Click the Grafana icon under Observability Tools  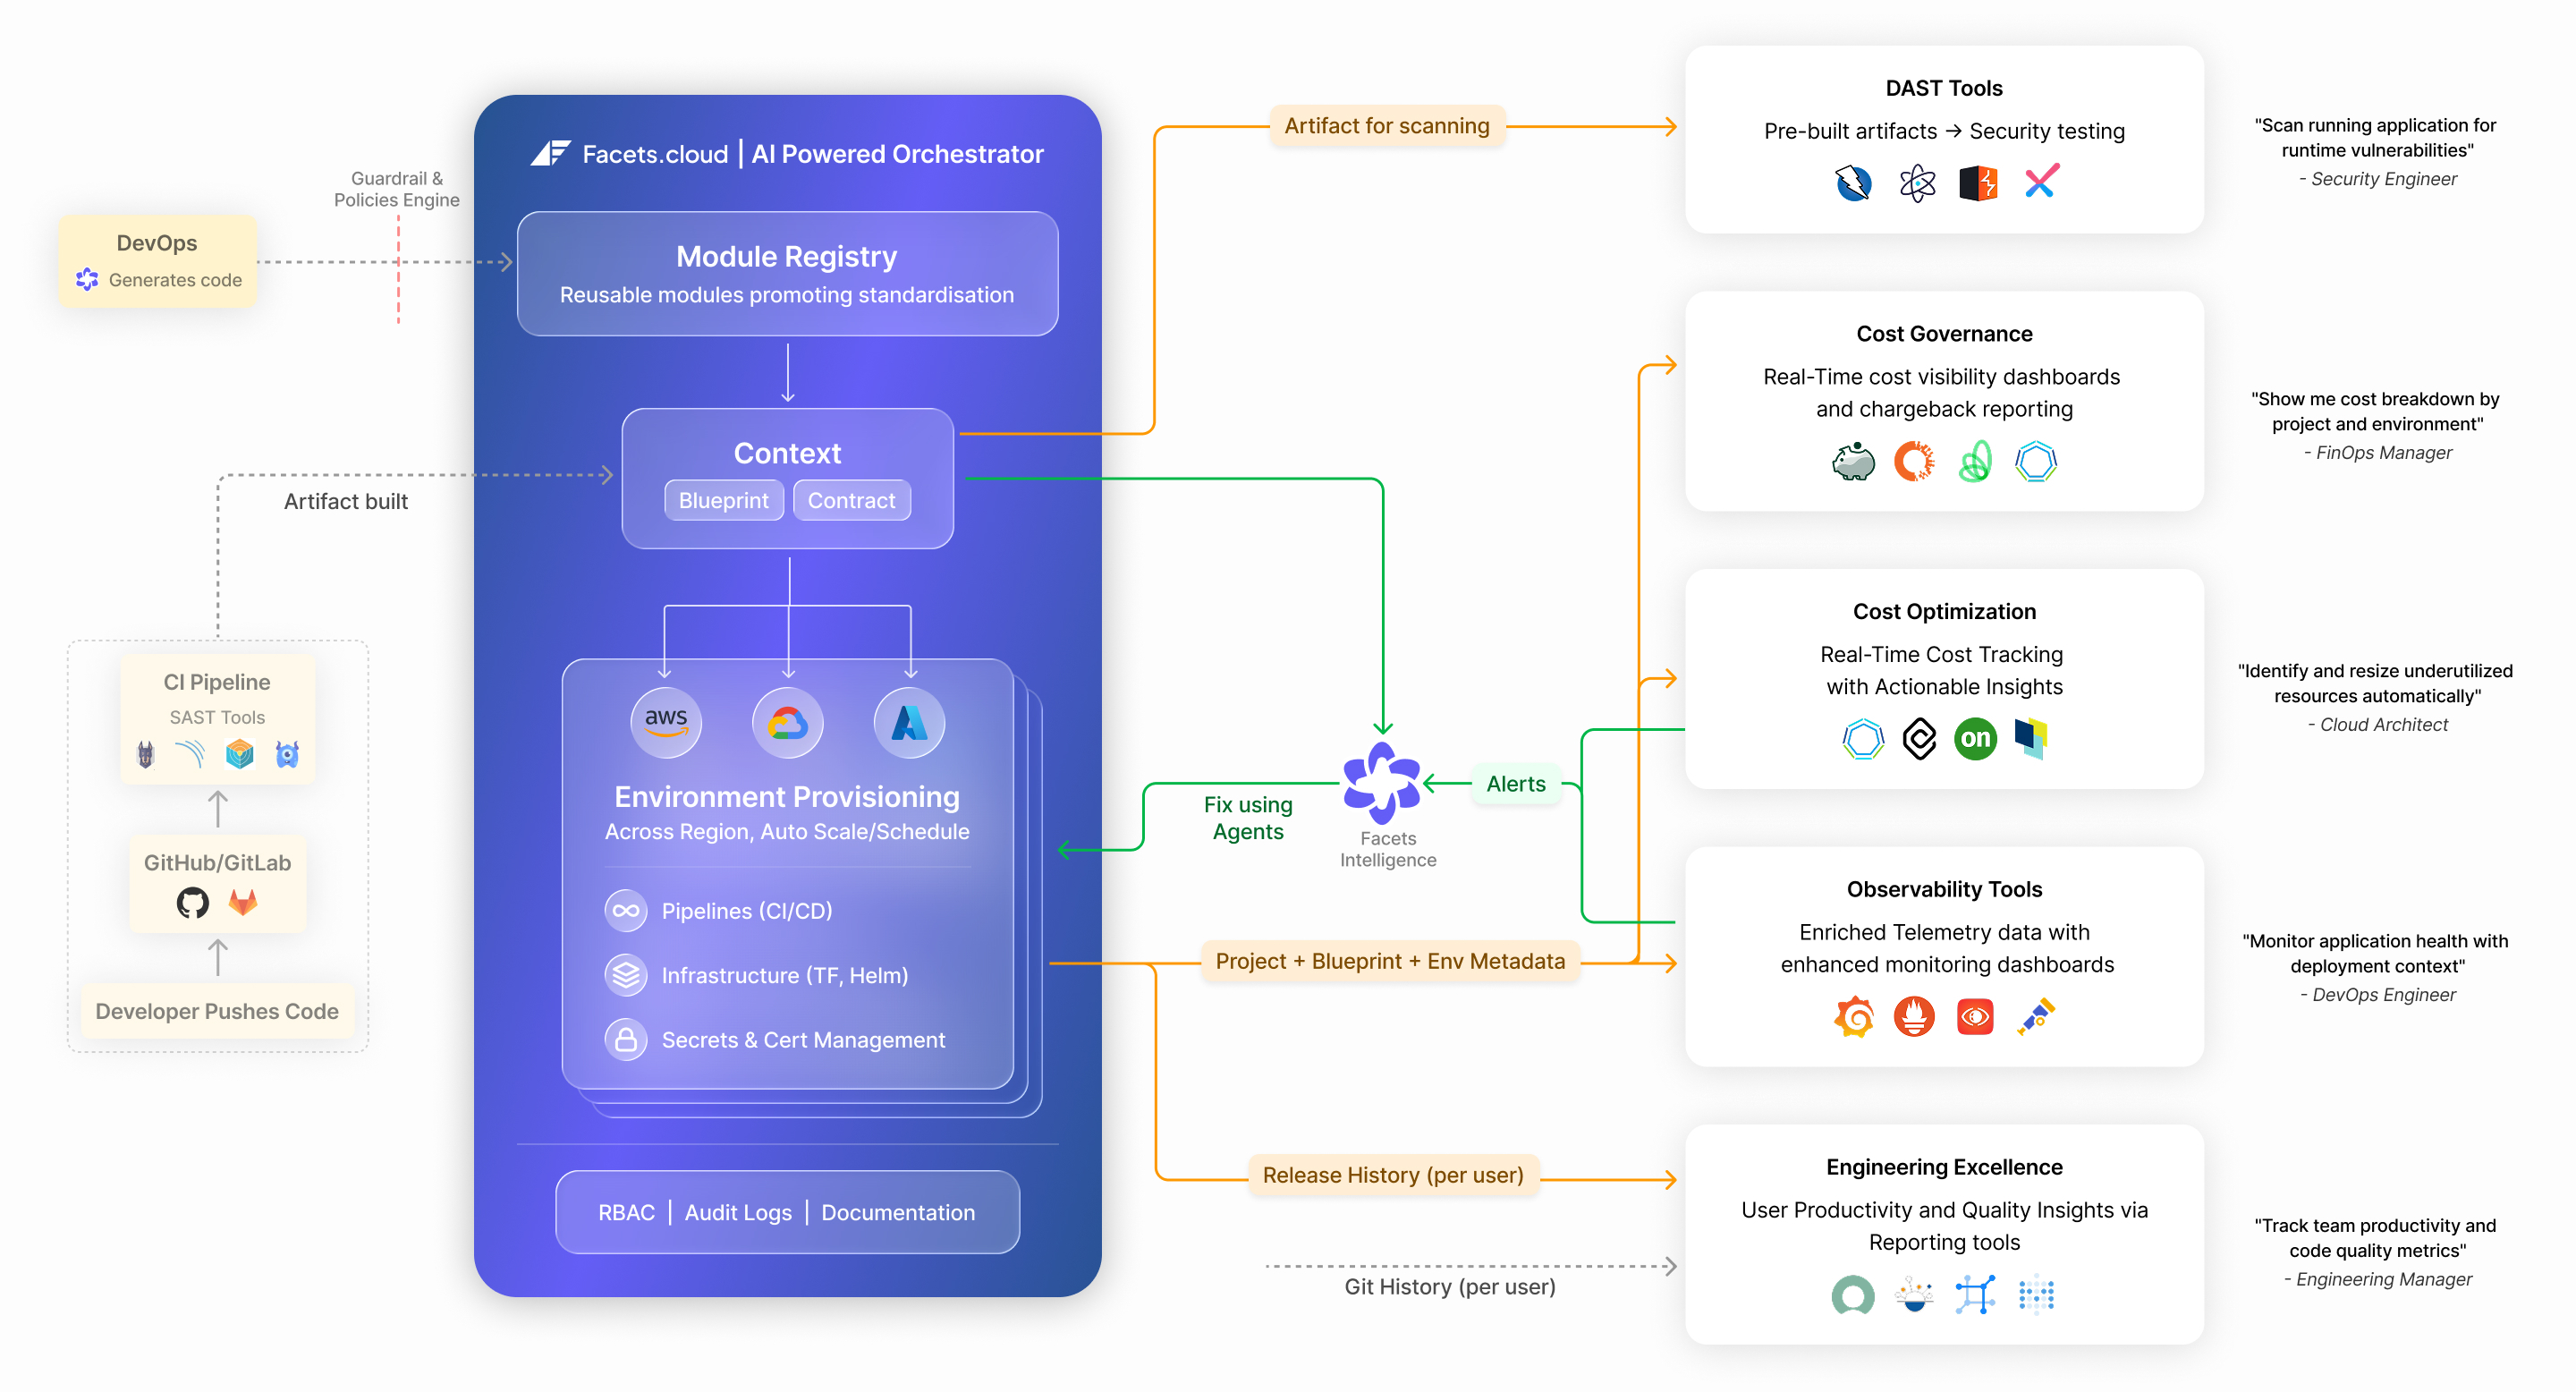(x=1853, y=1017)
